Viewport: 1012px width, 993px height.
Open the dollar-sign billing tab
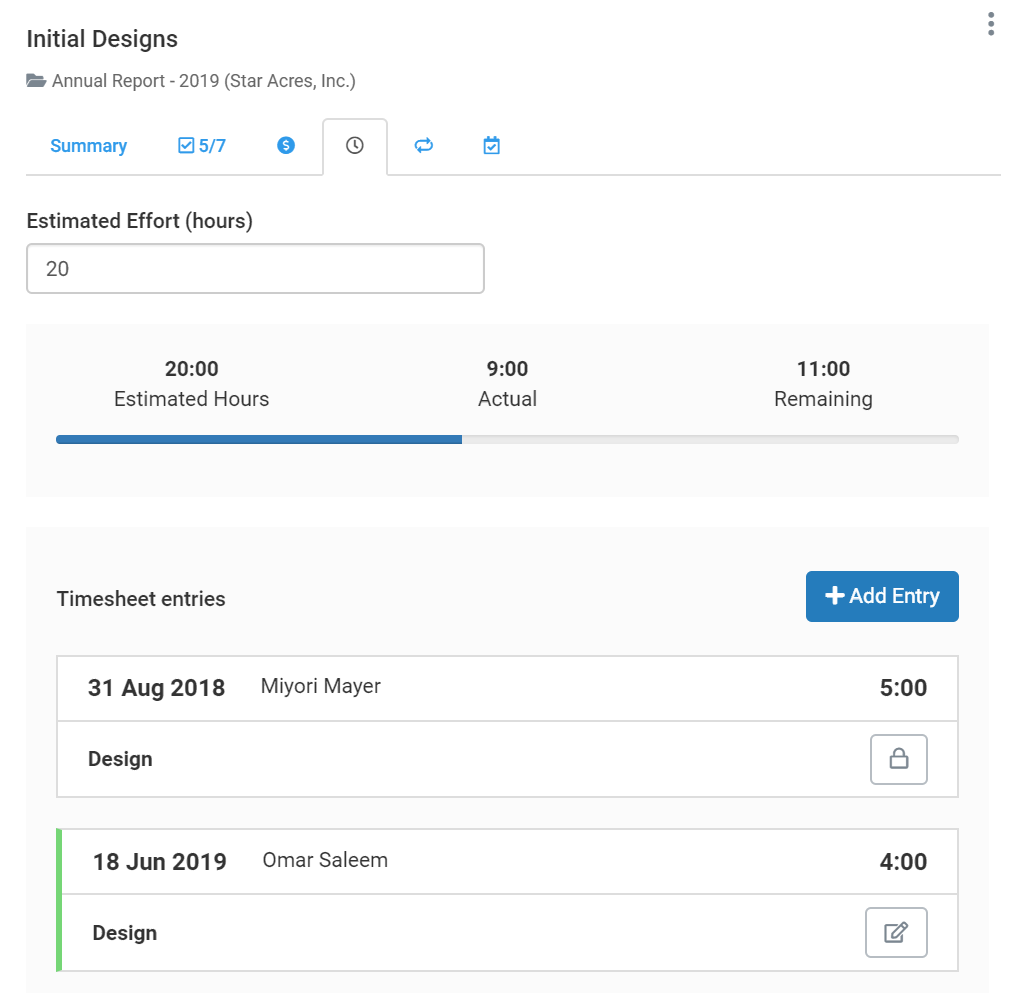tap(286, 146)
